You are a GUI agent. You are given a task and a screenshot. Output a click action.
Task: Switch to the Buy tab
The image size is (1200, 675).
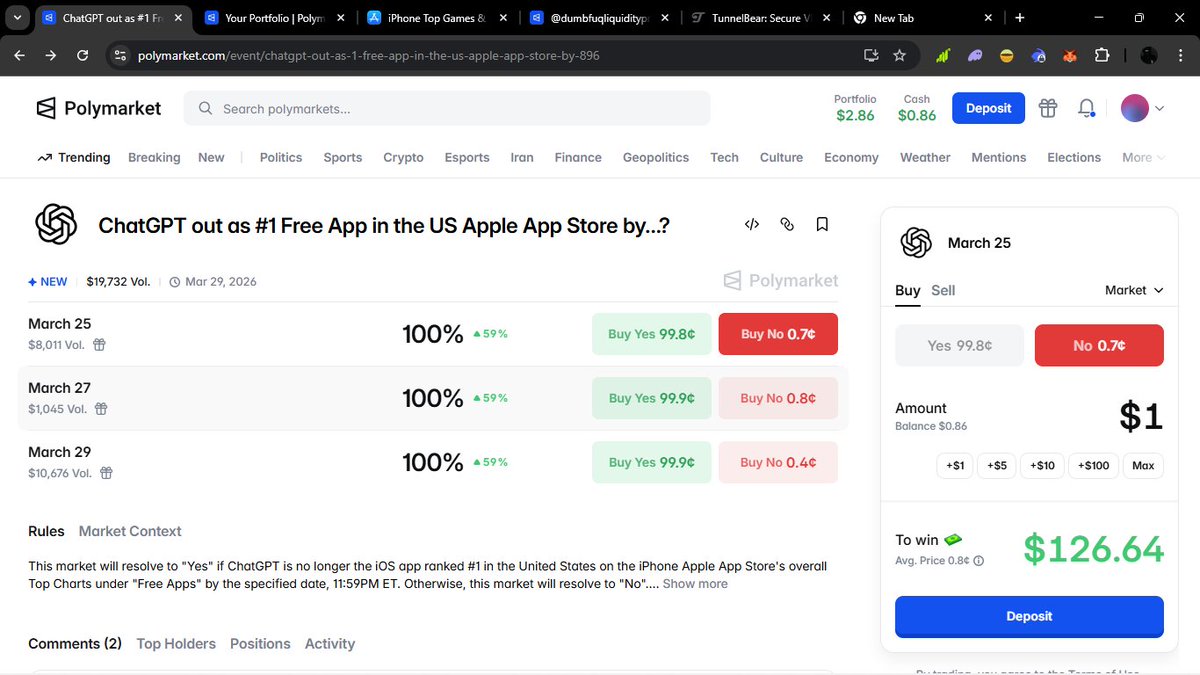907,290
